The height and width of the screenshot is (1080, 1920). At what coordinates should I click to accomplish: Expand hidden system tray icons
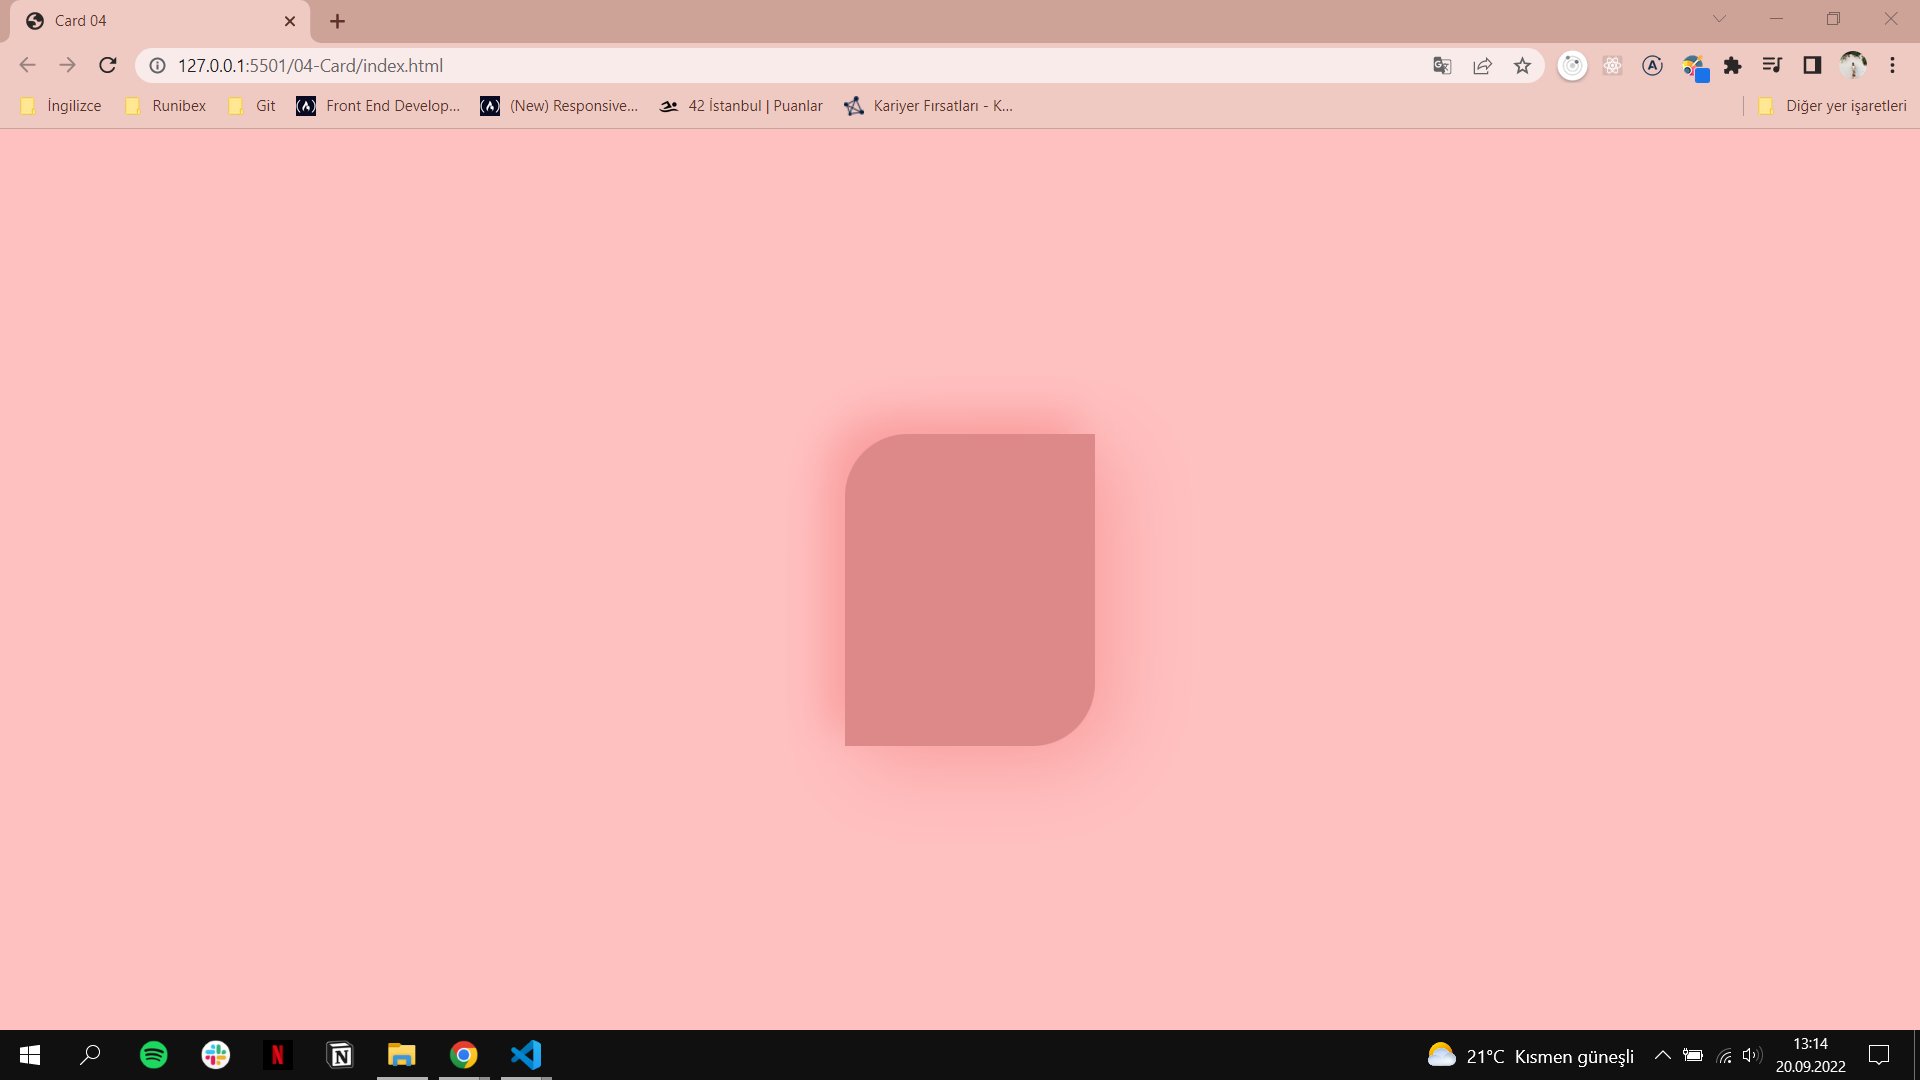click(1663, 1054)
